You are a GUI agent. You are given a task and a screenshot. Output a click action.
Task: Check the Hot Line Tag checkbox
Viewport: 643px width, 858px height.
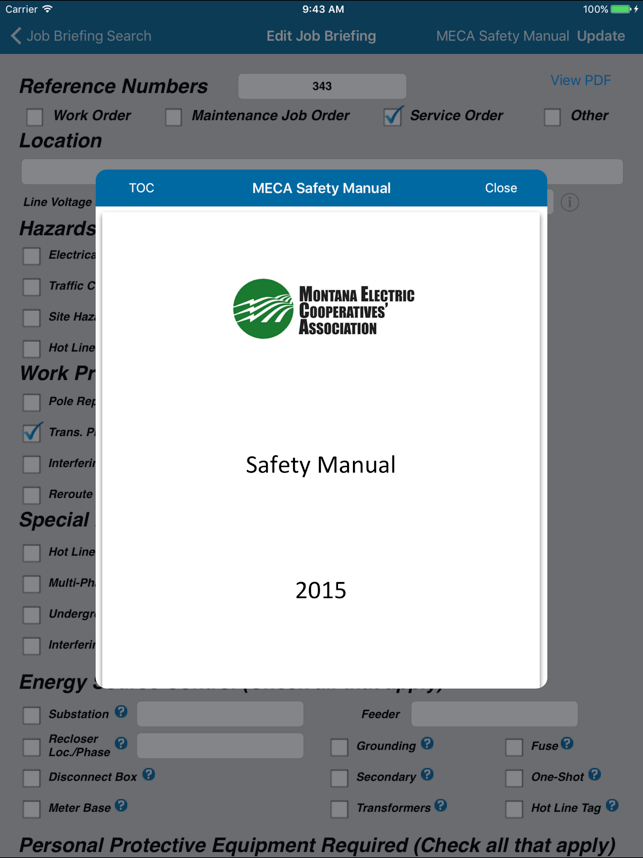(514, 809)
